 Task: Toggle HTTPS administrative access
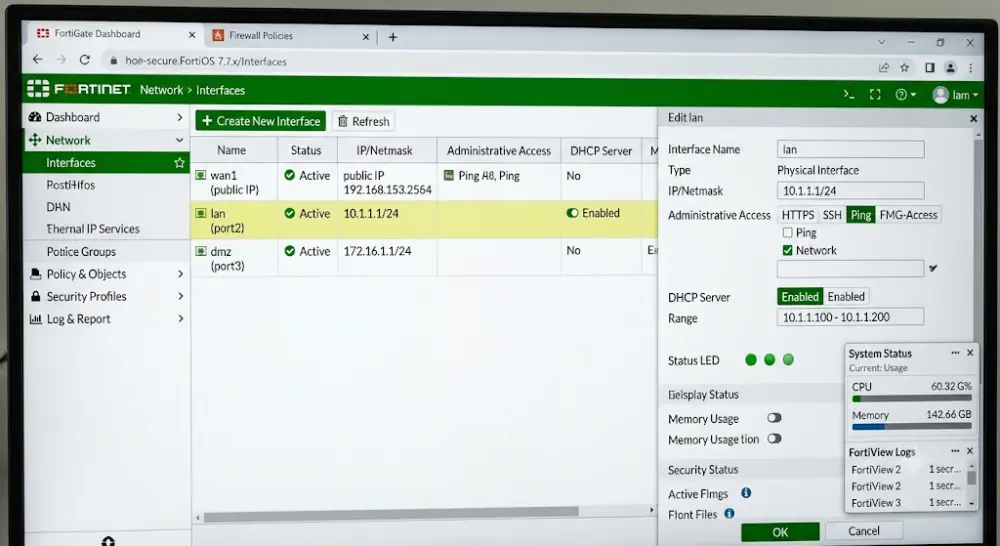click(798, 215)
